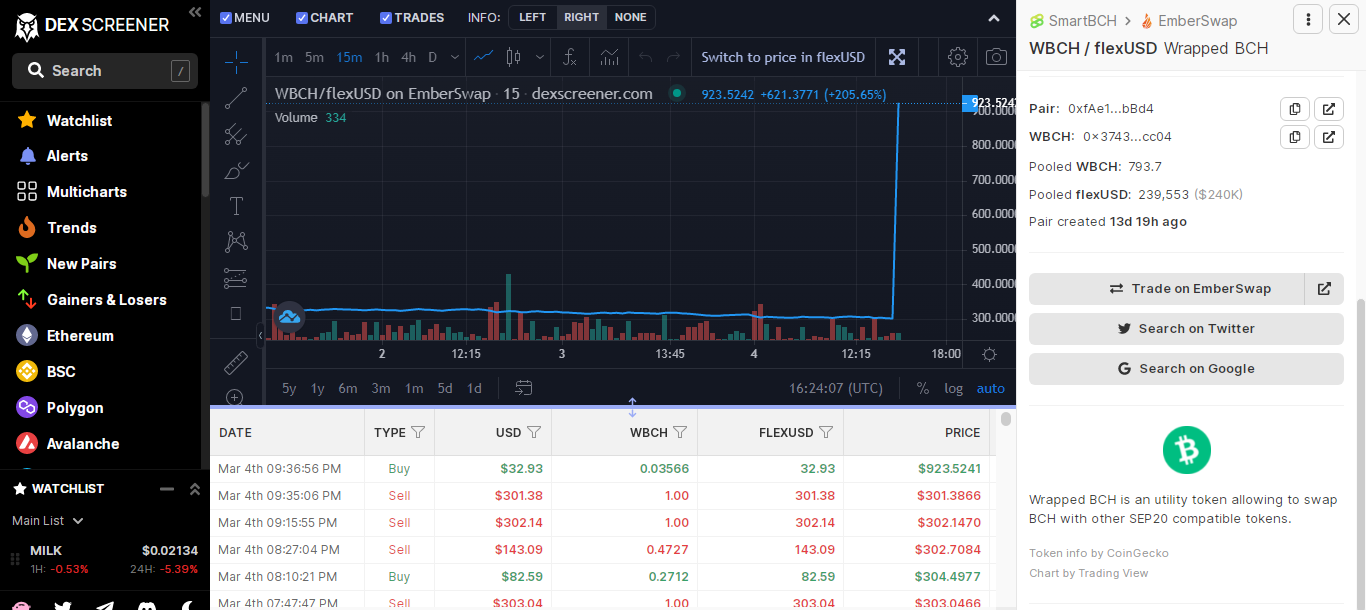
Task: Select the 1h timeframe
Action: click(381, 57)
